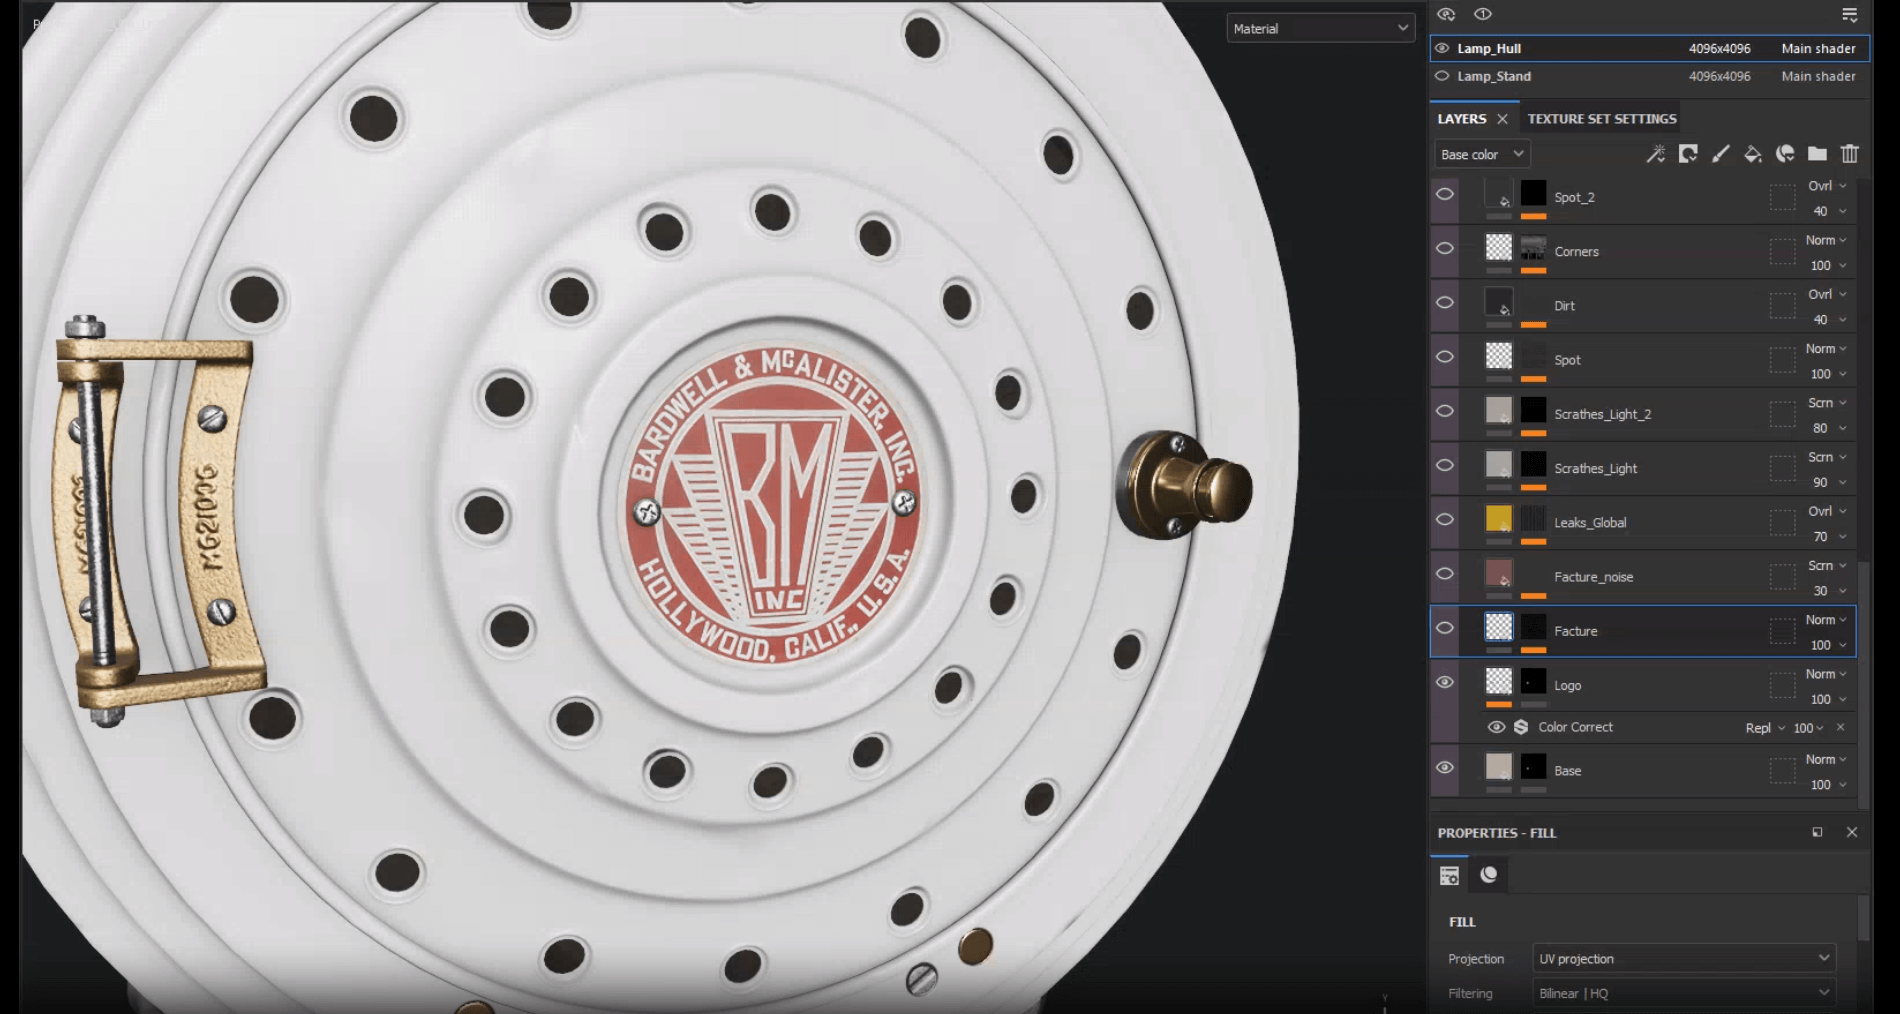
Task: Open the UV projection dropdown
Action: tap(1684, 958)
